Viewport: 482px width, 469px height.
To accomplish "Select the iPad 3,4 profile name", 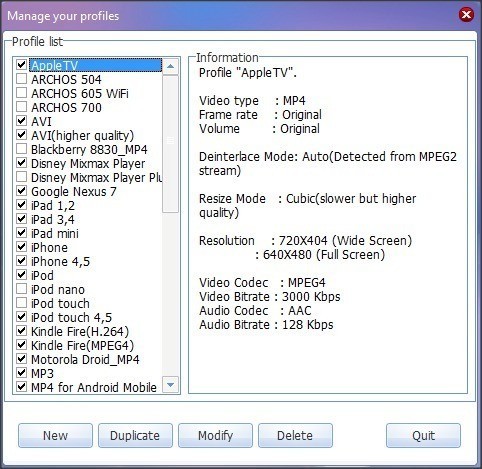I will click(53, 219).
